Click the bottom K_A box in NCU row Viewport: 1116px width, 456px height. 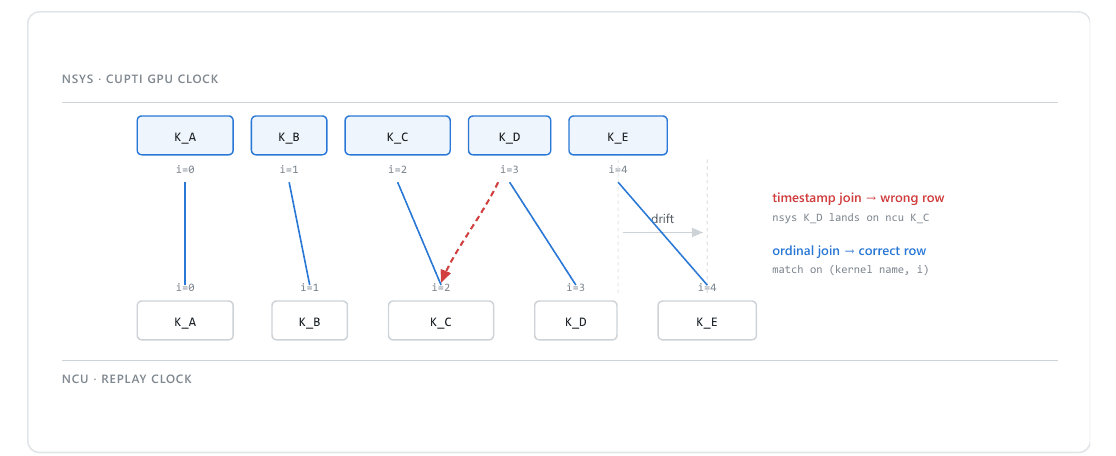(185, 321)
